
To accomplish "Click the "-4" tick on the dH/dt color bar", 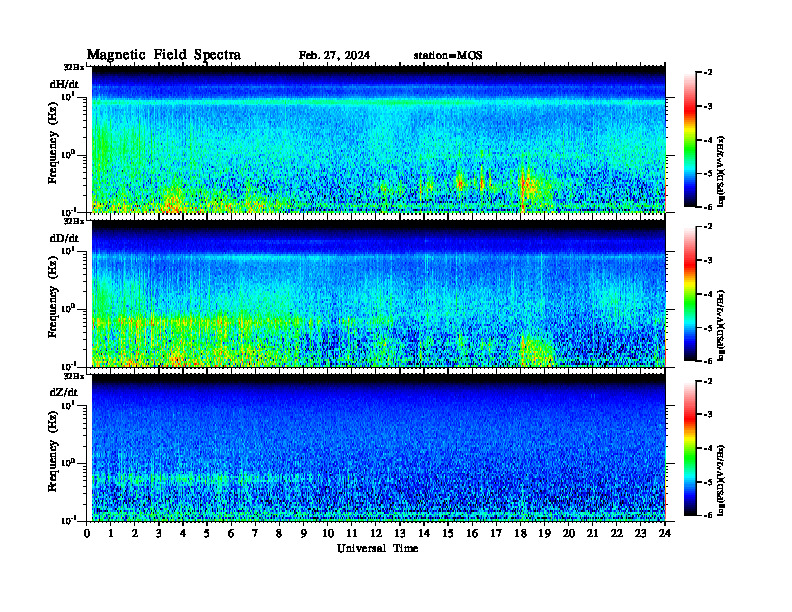I will pyautogui.click(x=708, y=140).
